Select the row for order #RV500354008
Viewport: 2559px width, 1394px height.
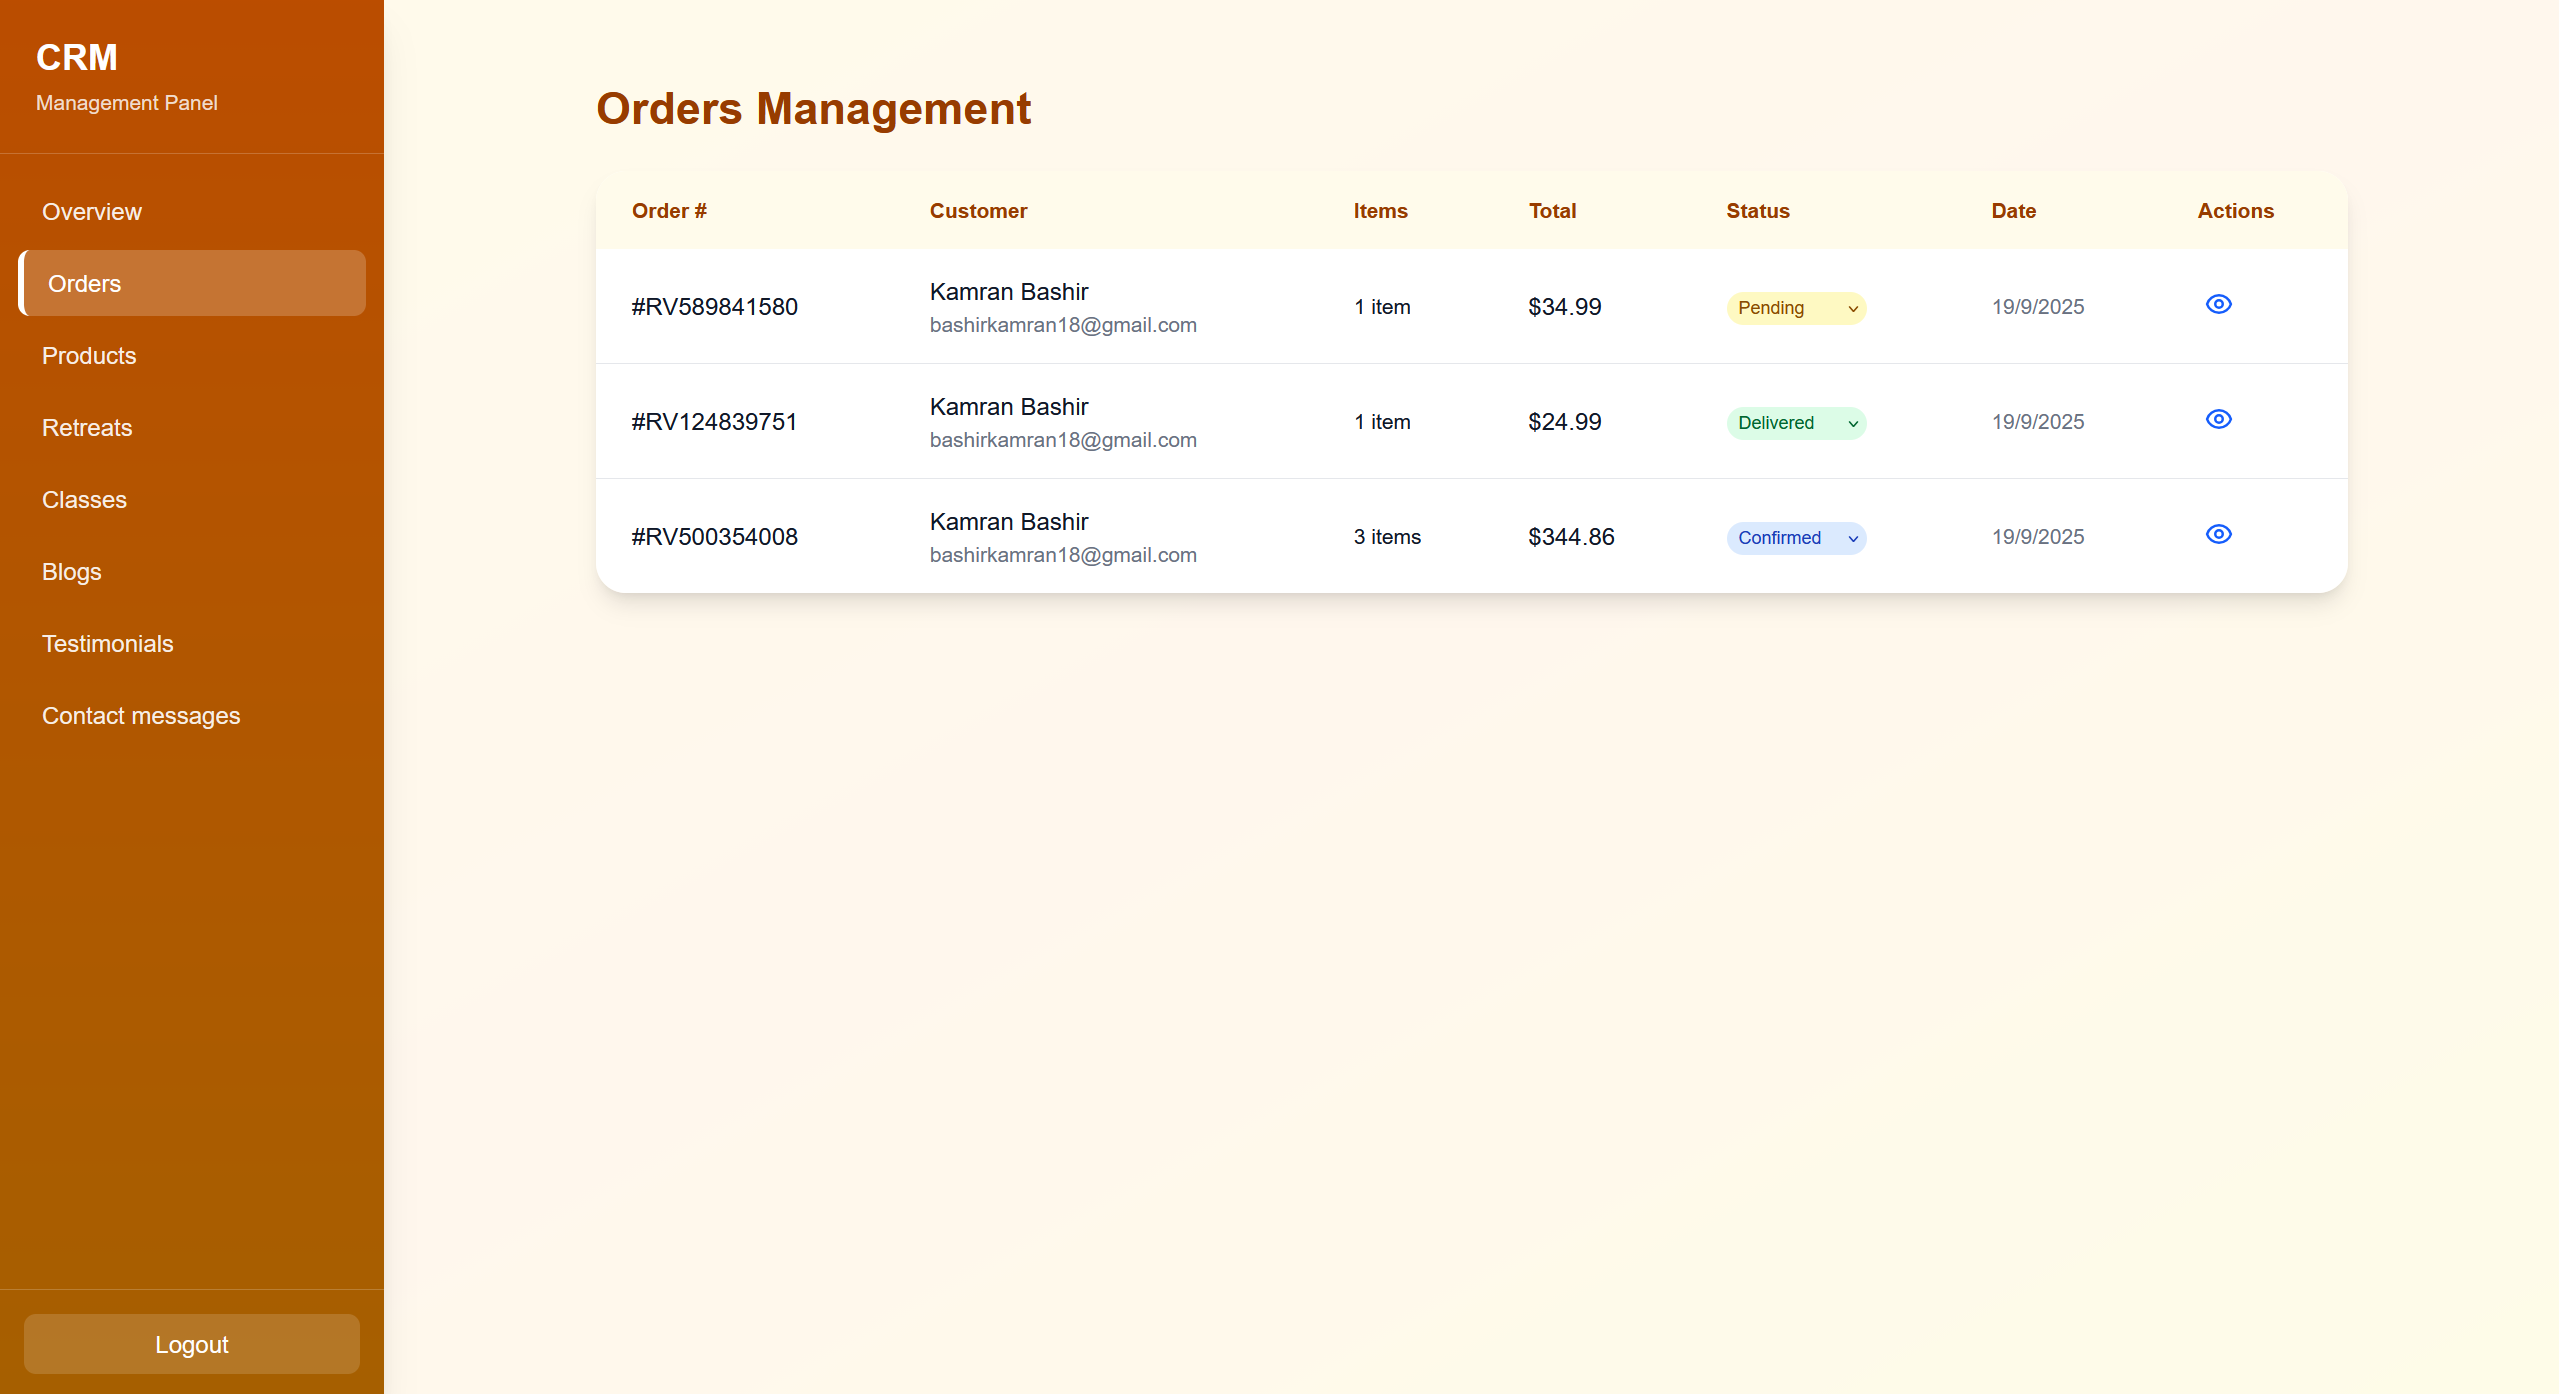714,537
